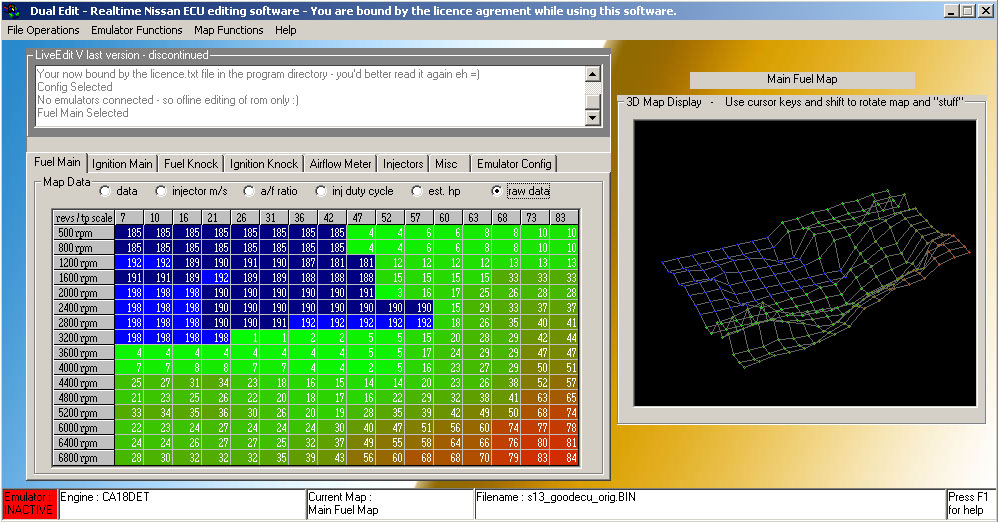Switch to the Fuel Main tab
Image resolution: width=998 pixels, height=522 pixels.
pos(57,162)
